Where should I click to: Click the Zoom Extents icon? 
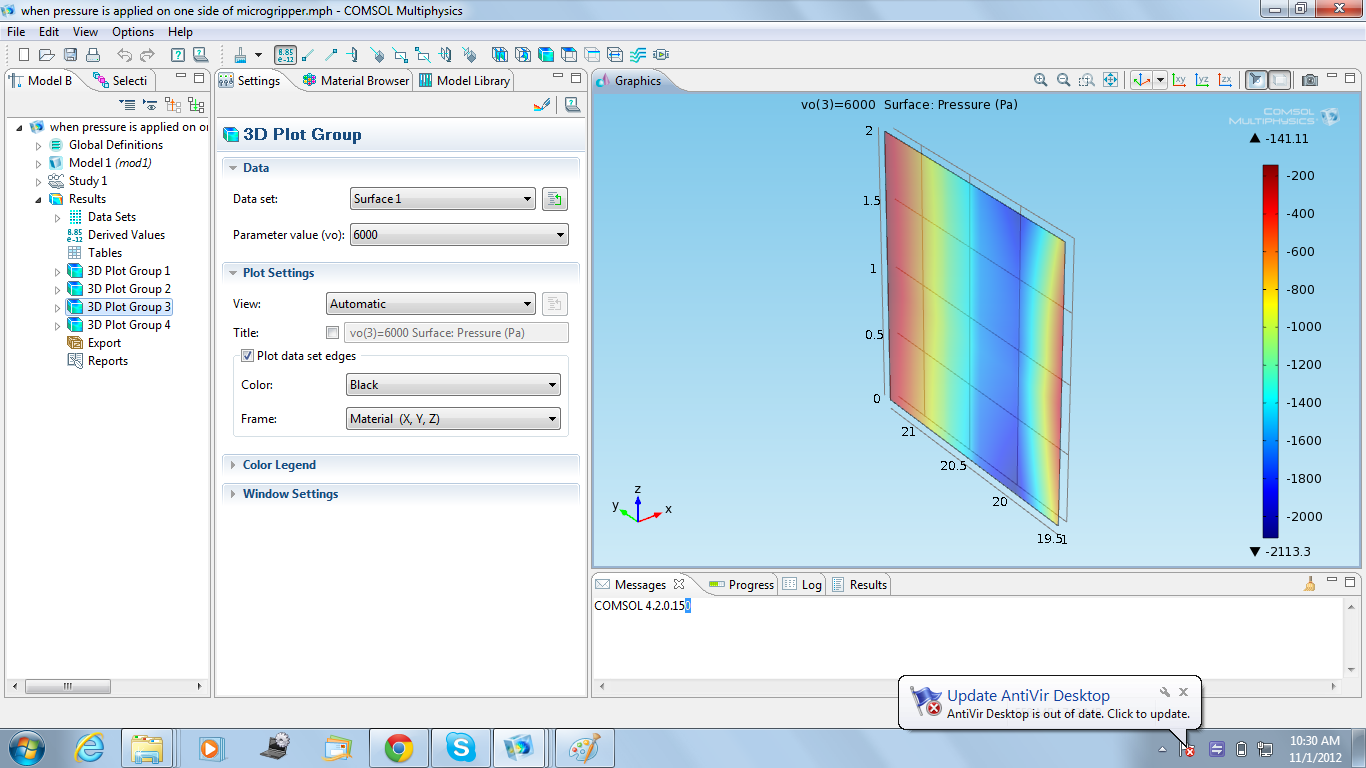pos(1110,80)
